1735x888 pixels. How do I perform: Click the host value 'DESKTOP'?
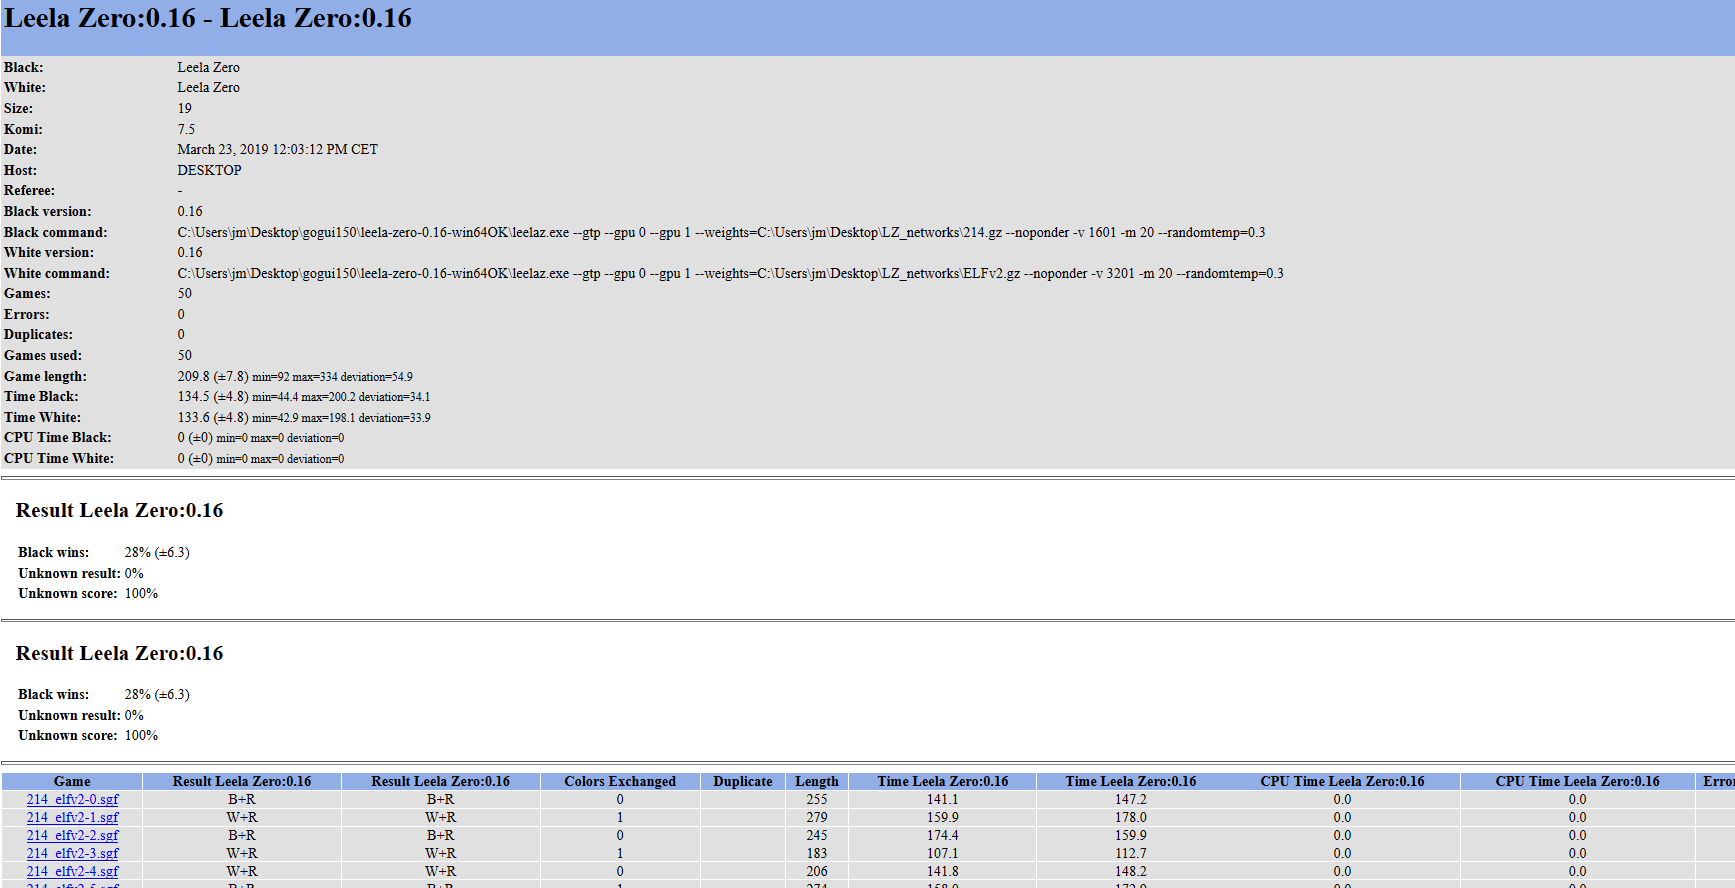[210, 170]
